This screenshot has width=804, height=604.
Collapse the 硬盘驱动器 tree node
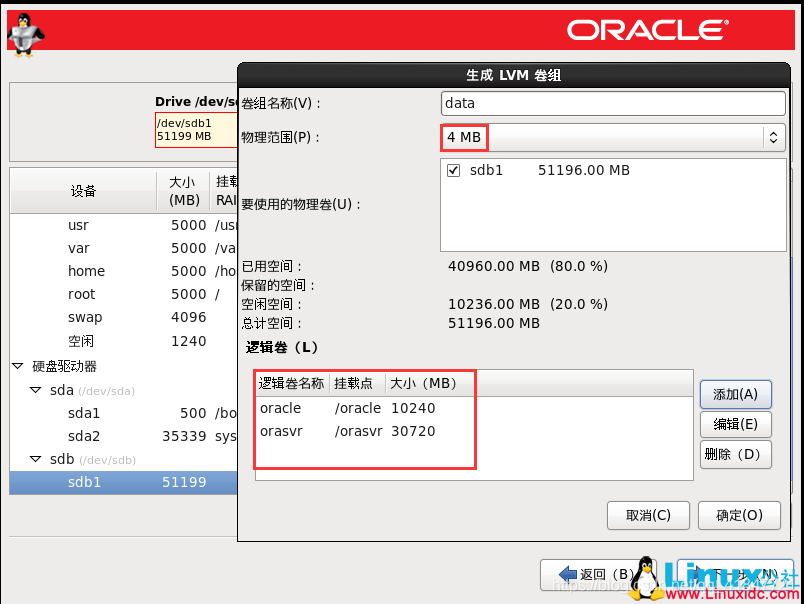16,365
